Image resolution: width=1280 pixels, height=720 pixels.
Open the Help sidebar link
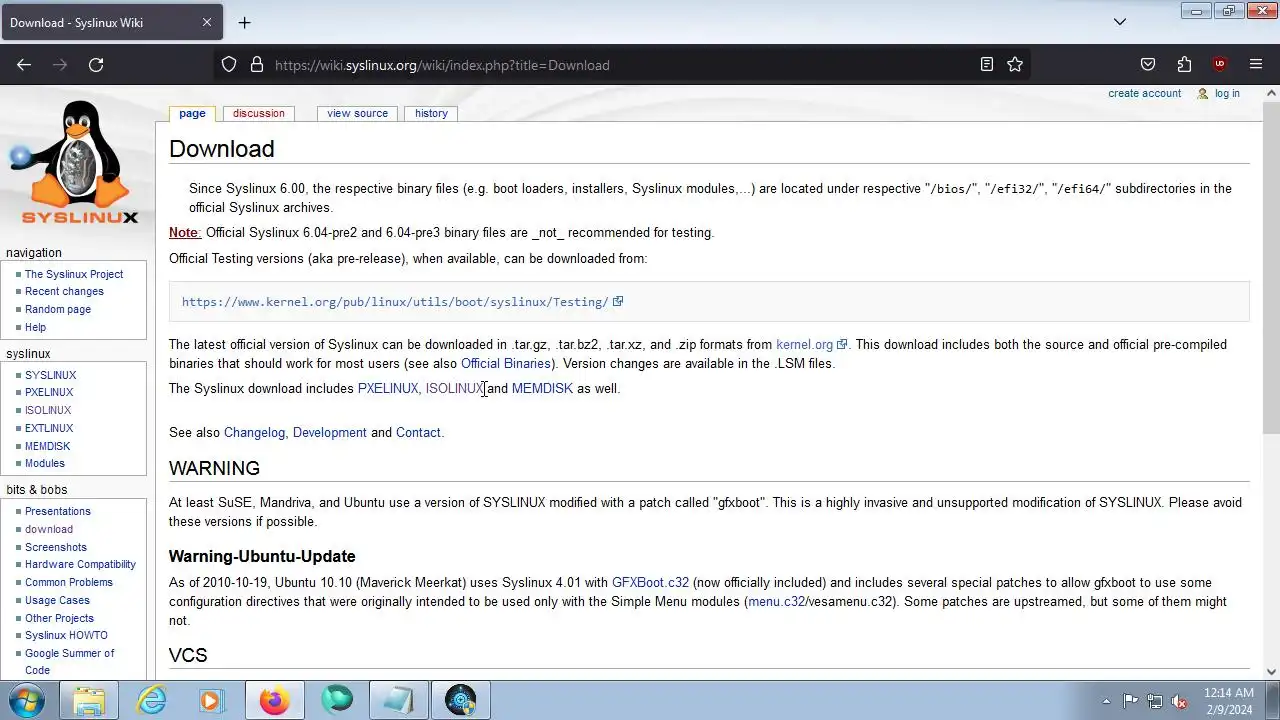tap(35, 327)
